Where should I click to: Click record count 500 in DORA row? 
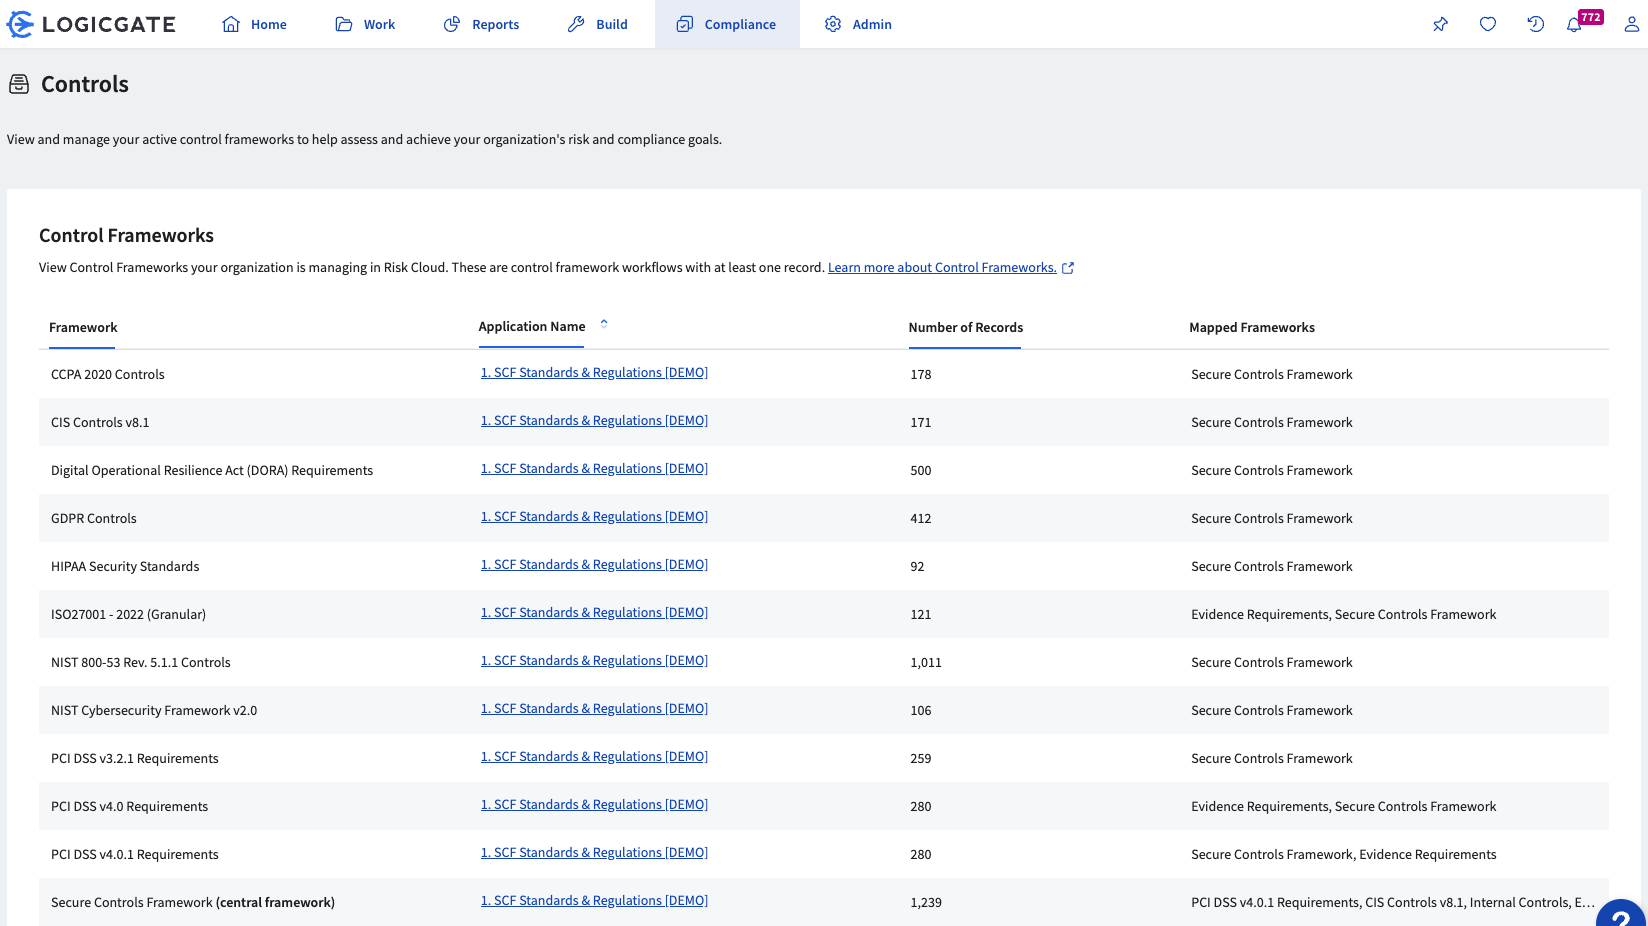[x=921, y=470]
